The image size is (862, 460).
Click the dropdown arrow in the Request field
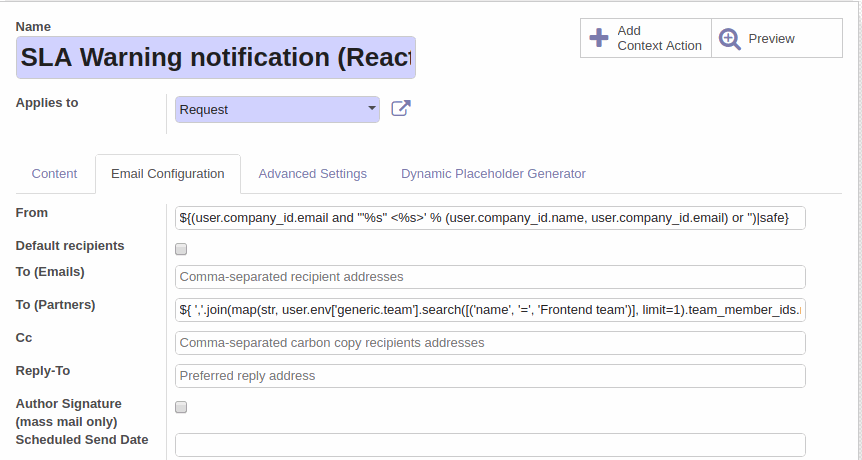(x=372, y=108)
